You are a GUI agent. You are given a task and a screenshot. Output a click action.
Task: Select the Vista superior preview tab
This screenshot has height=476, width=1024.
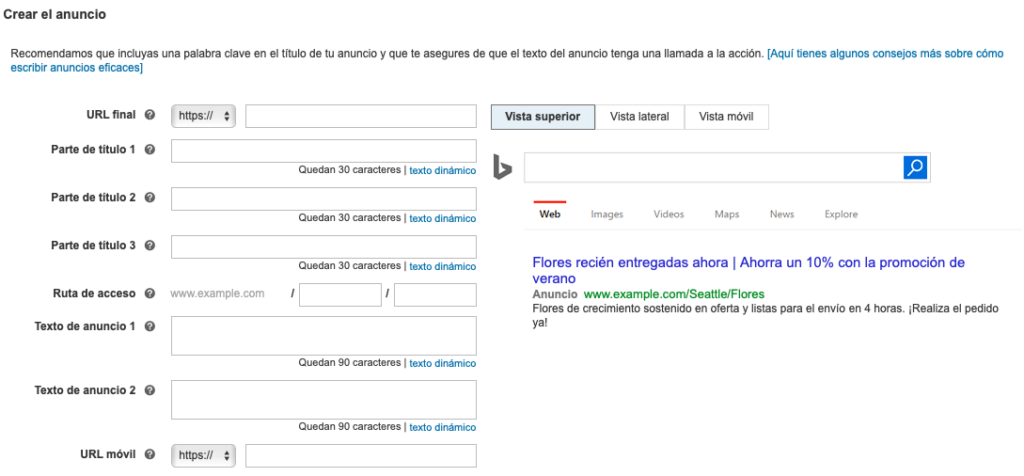click(x=542, y=117)
